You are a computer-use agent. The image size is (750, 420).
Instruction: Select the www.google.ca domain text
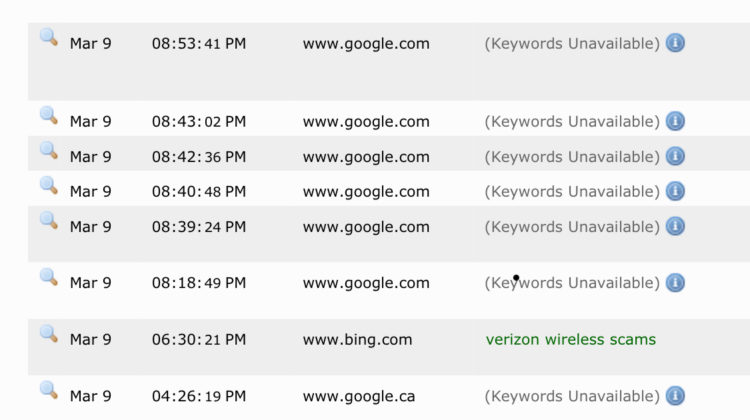359,397
